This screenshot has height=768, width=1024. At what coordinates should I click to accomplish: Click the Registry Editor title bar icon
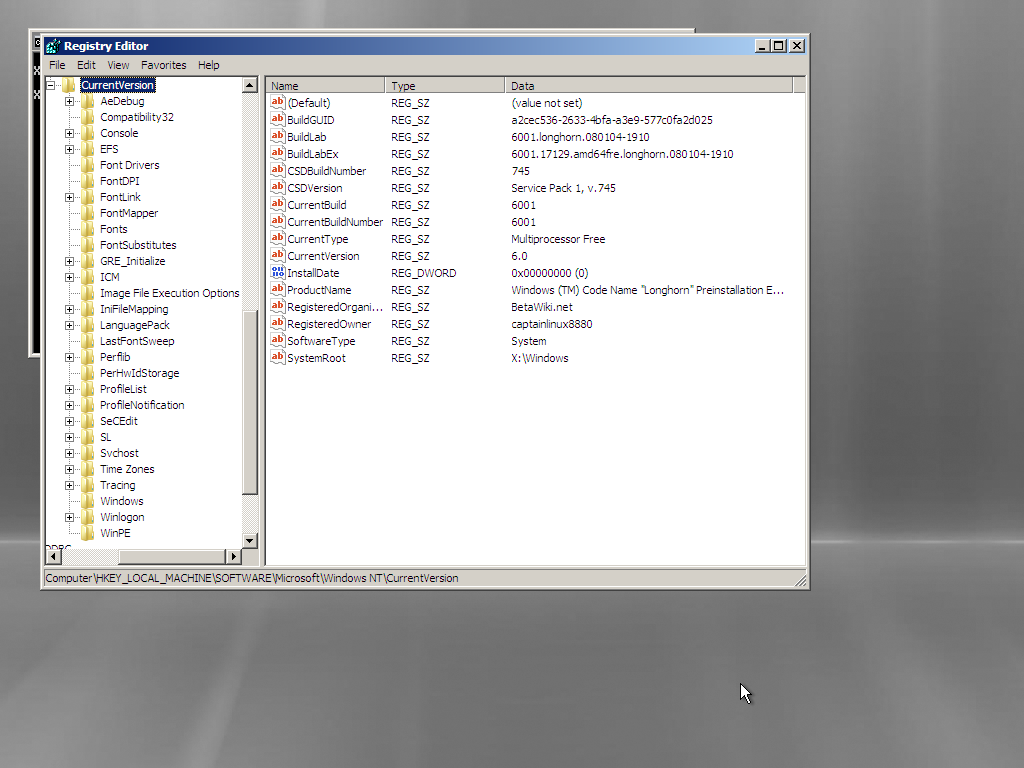[x=53, y=46]
